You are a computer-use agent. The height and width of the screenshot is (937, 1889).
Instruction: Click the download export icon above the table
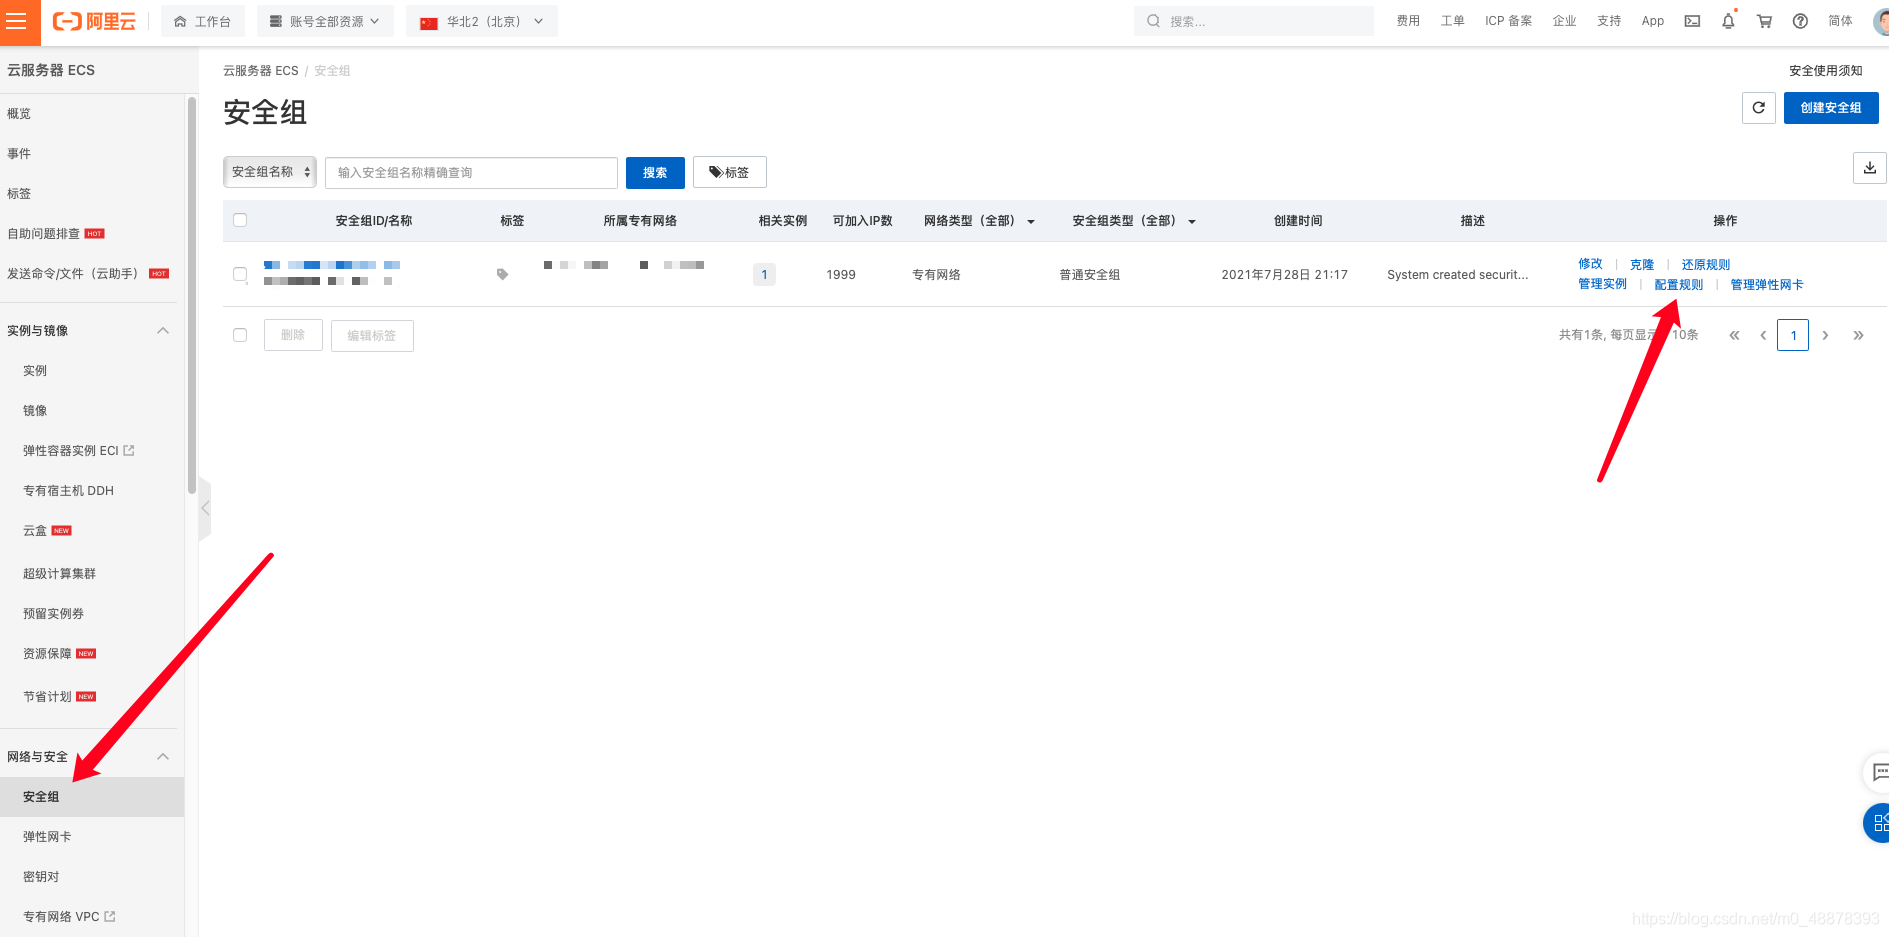click(x=1869, y=167)
